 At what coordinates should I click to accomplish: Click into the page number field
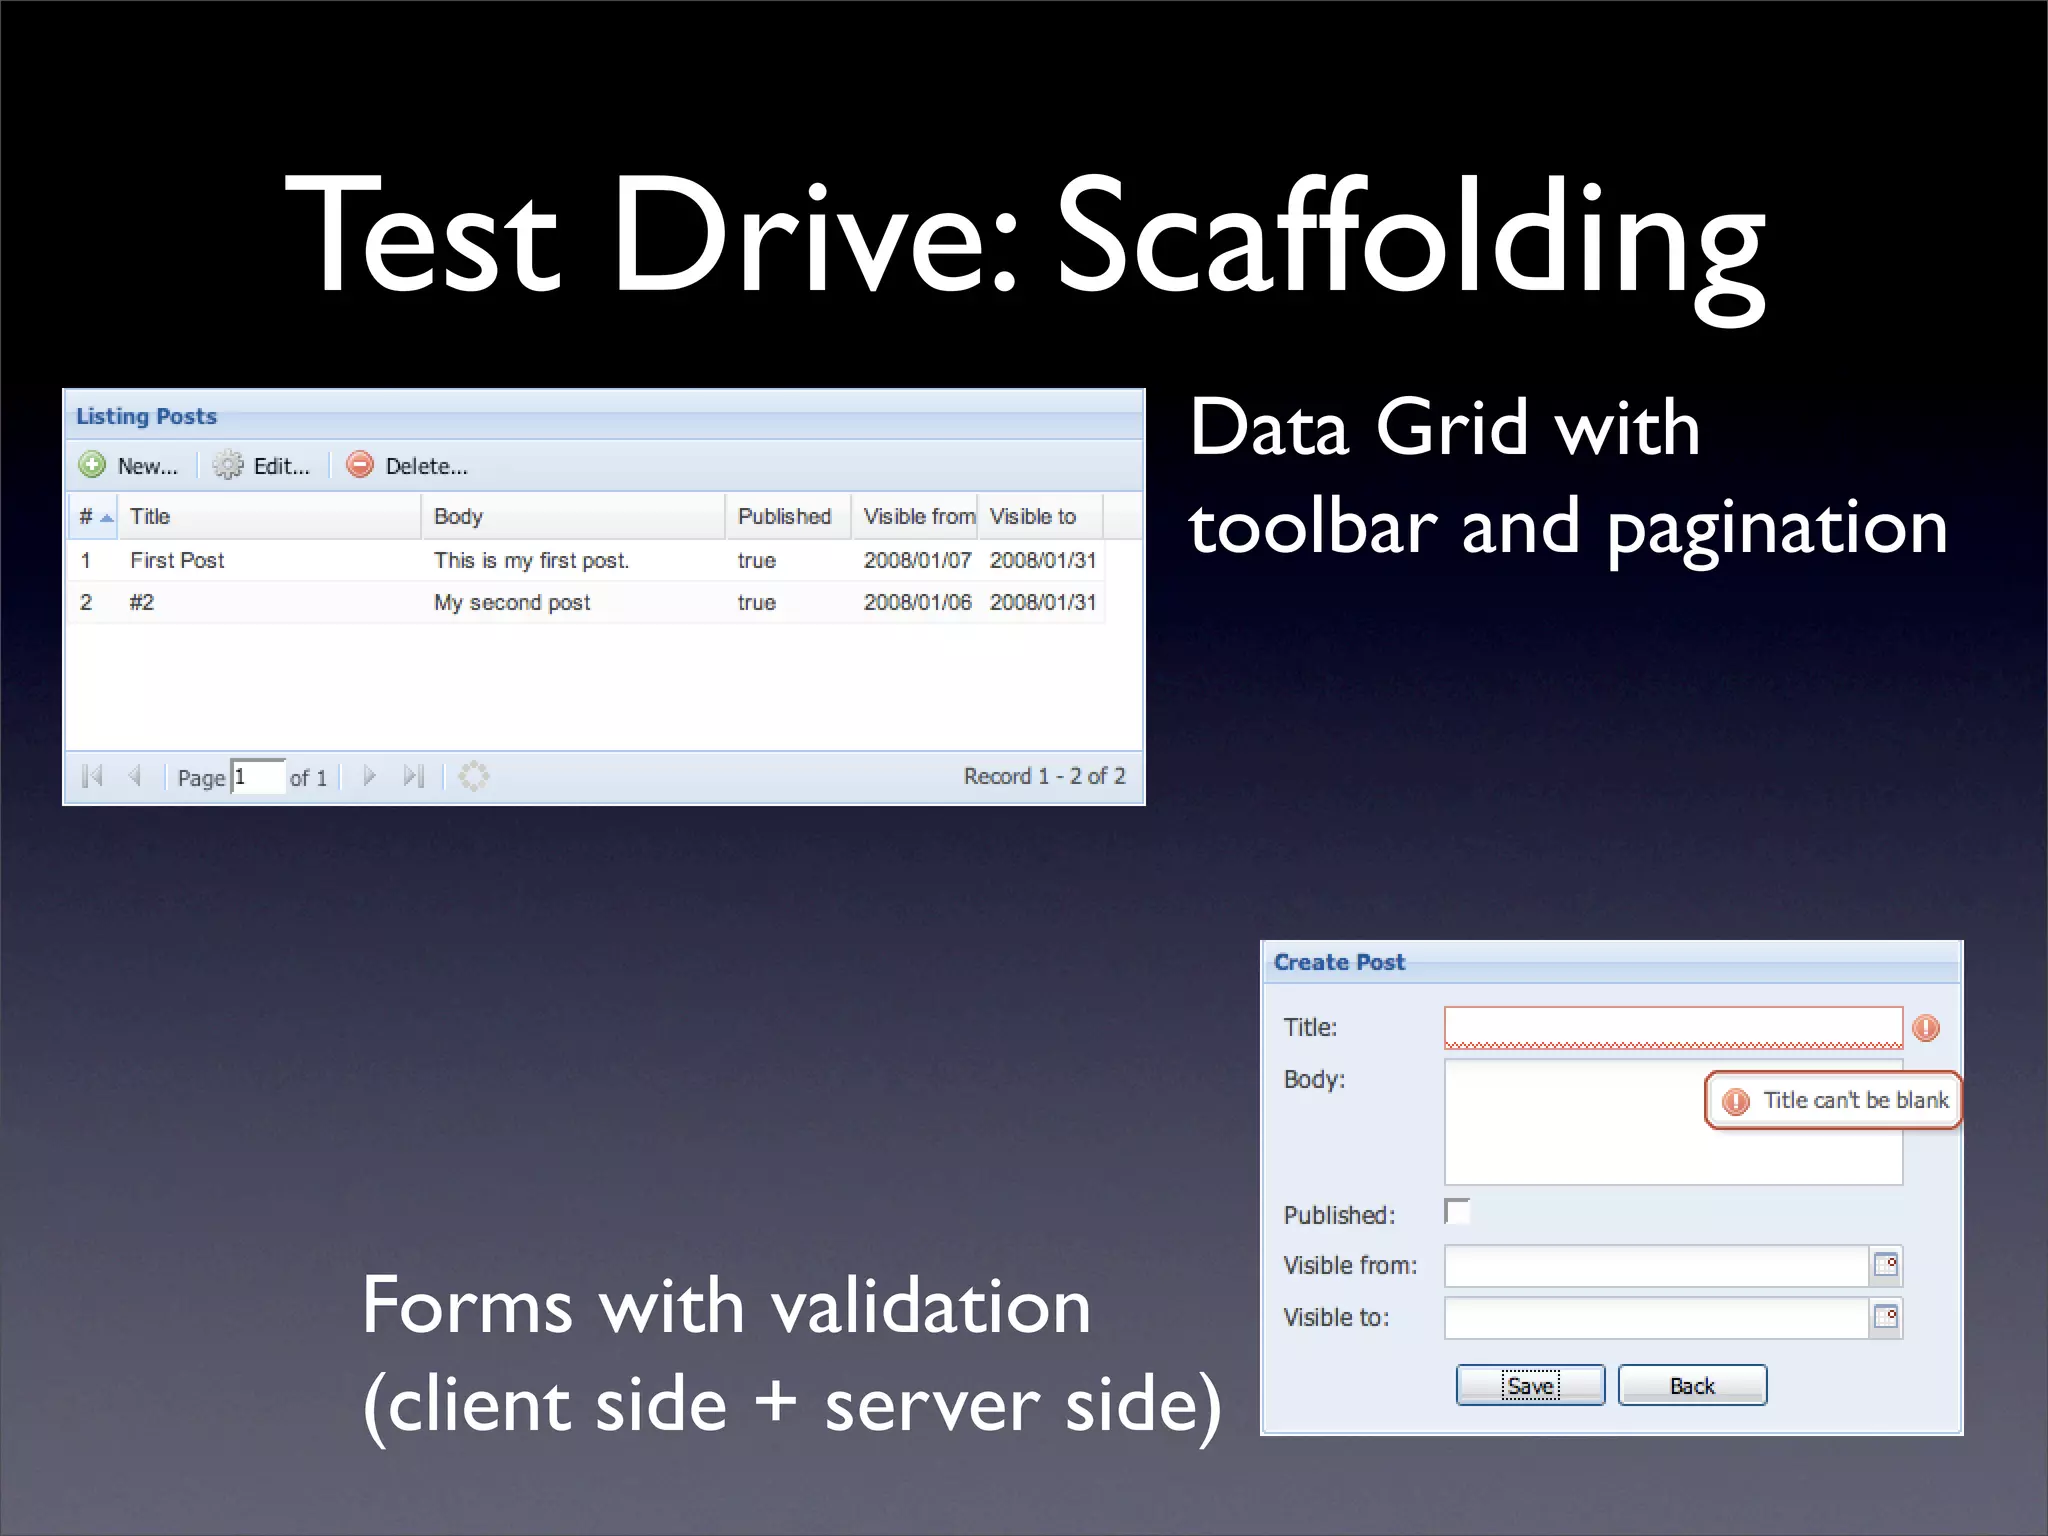258,777
